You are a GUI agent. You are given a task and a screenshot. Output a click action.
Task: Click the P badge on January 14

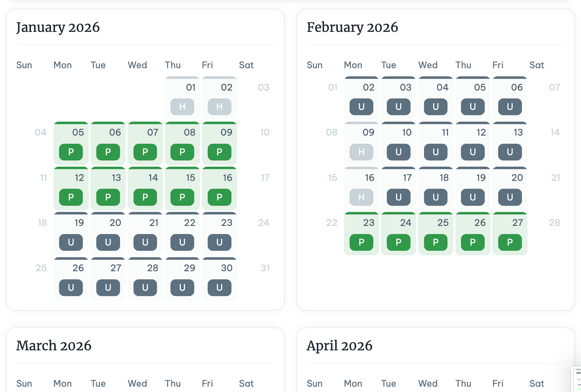click(145, 197)
